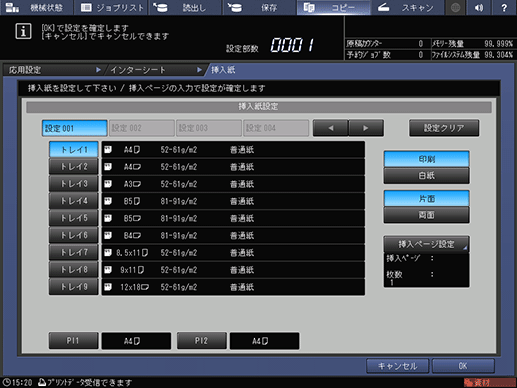This screenshot has height=388, width=517.
Task: Click paper icon in トレイ5 row
Action: point(108,218)
